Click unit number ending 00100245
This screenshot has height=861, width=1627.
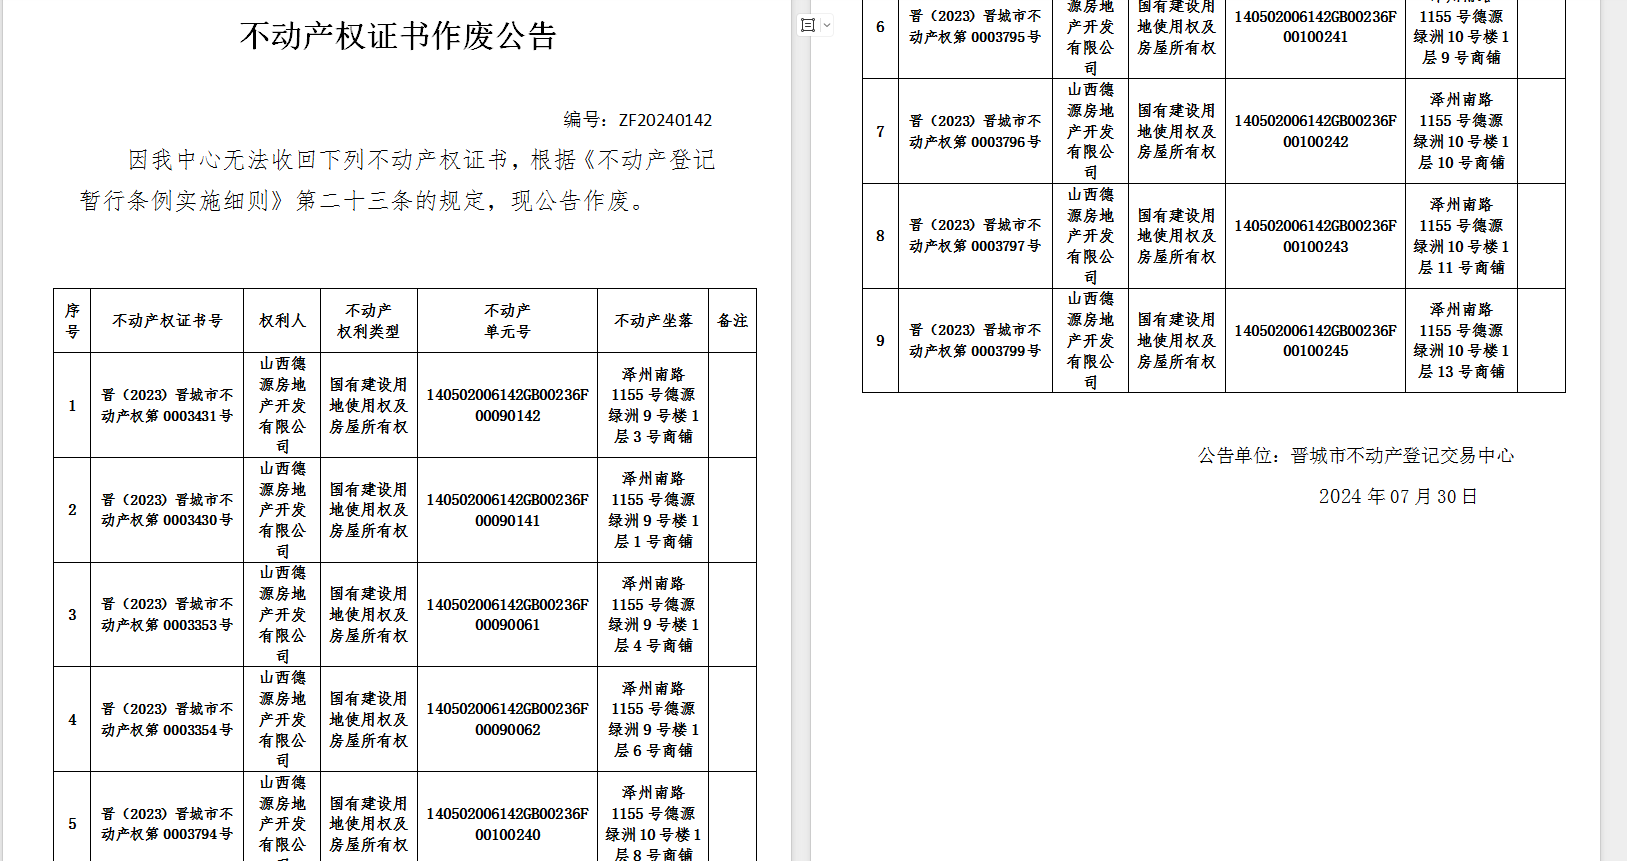[1316, 340]
